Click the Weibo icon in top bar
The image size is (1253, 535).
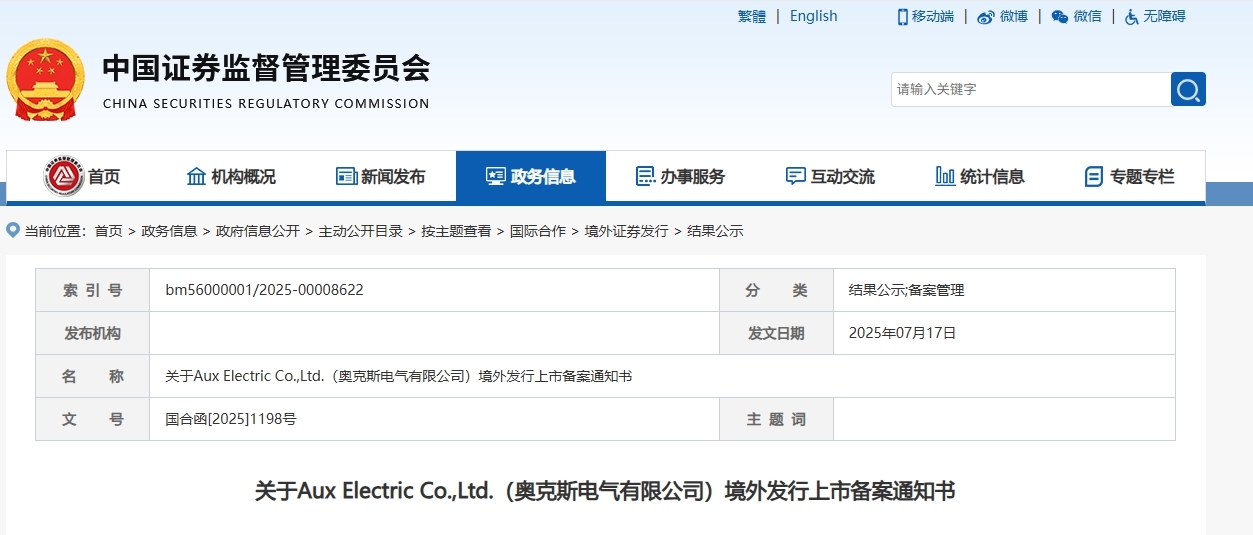click(x=986, y=17)
